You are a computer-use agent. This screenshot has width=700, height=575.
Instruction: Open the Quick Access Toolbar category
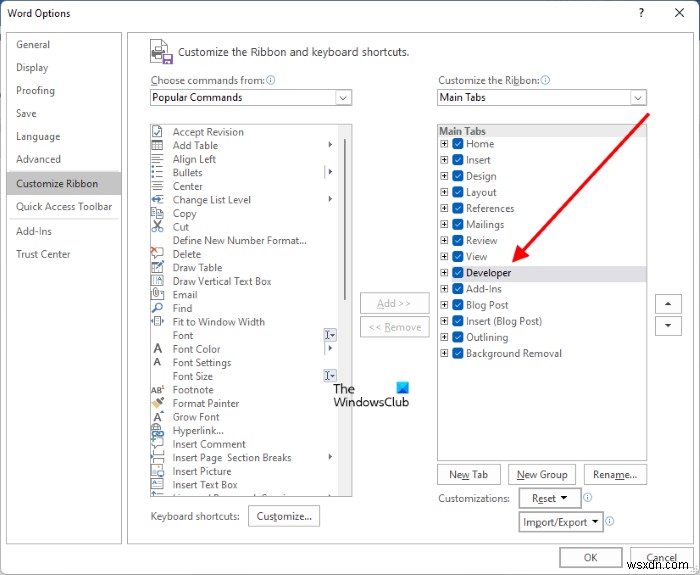(64, 206)
